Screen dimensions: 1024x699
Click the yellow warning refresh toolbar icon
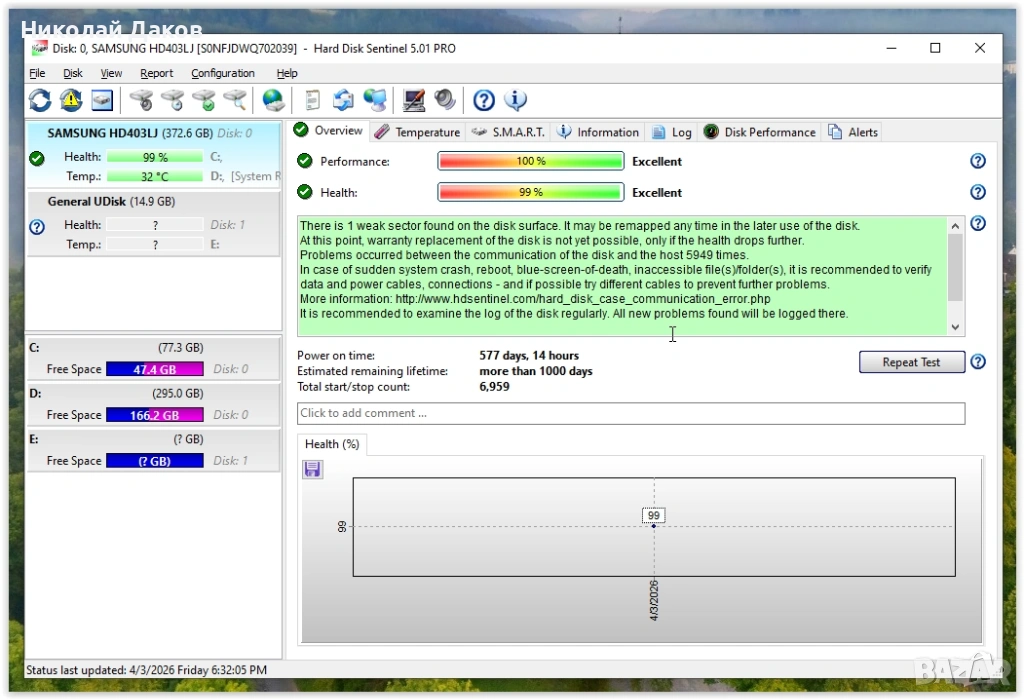click(x=71, y=100)
